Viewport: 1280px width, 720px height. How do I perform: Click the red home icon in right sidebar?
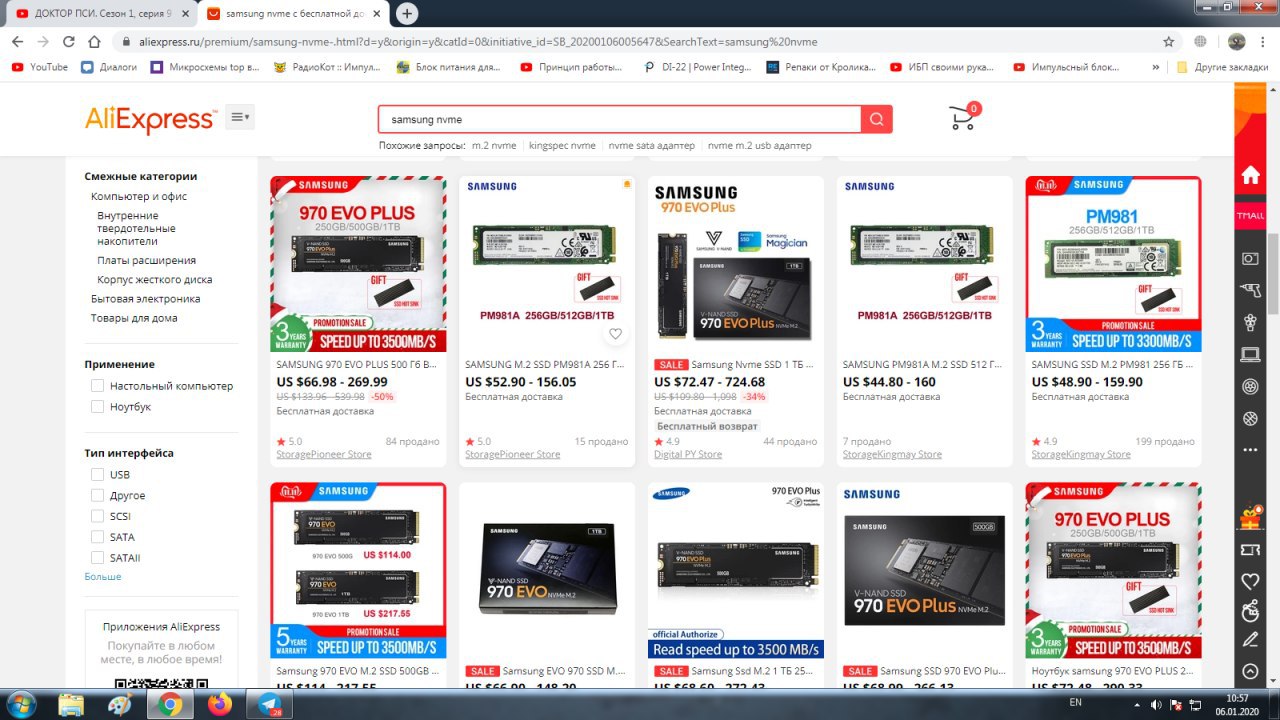point(1250,176)
